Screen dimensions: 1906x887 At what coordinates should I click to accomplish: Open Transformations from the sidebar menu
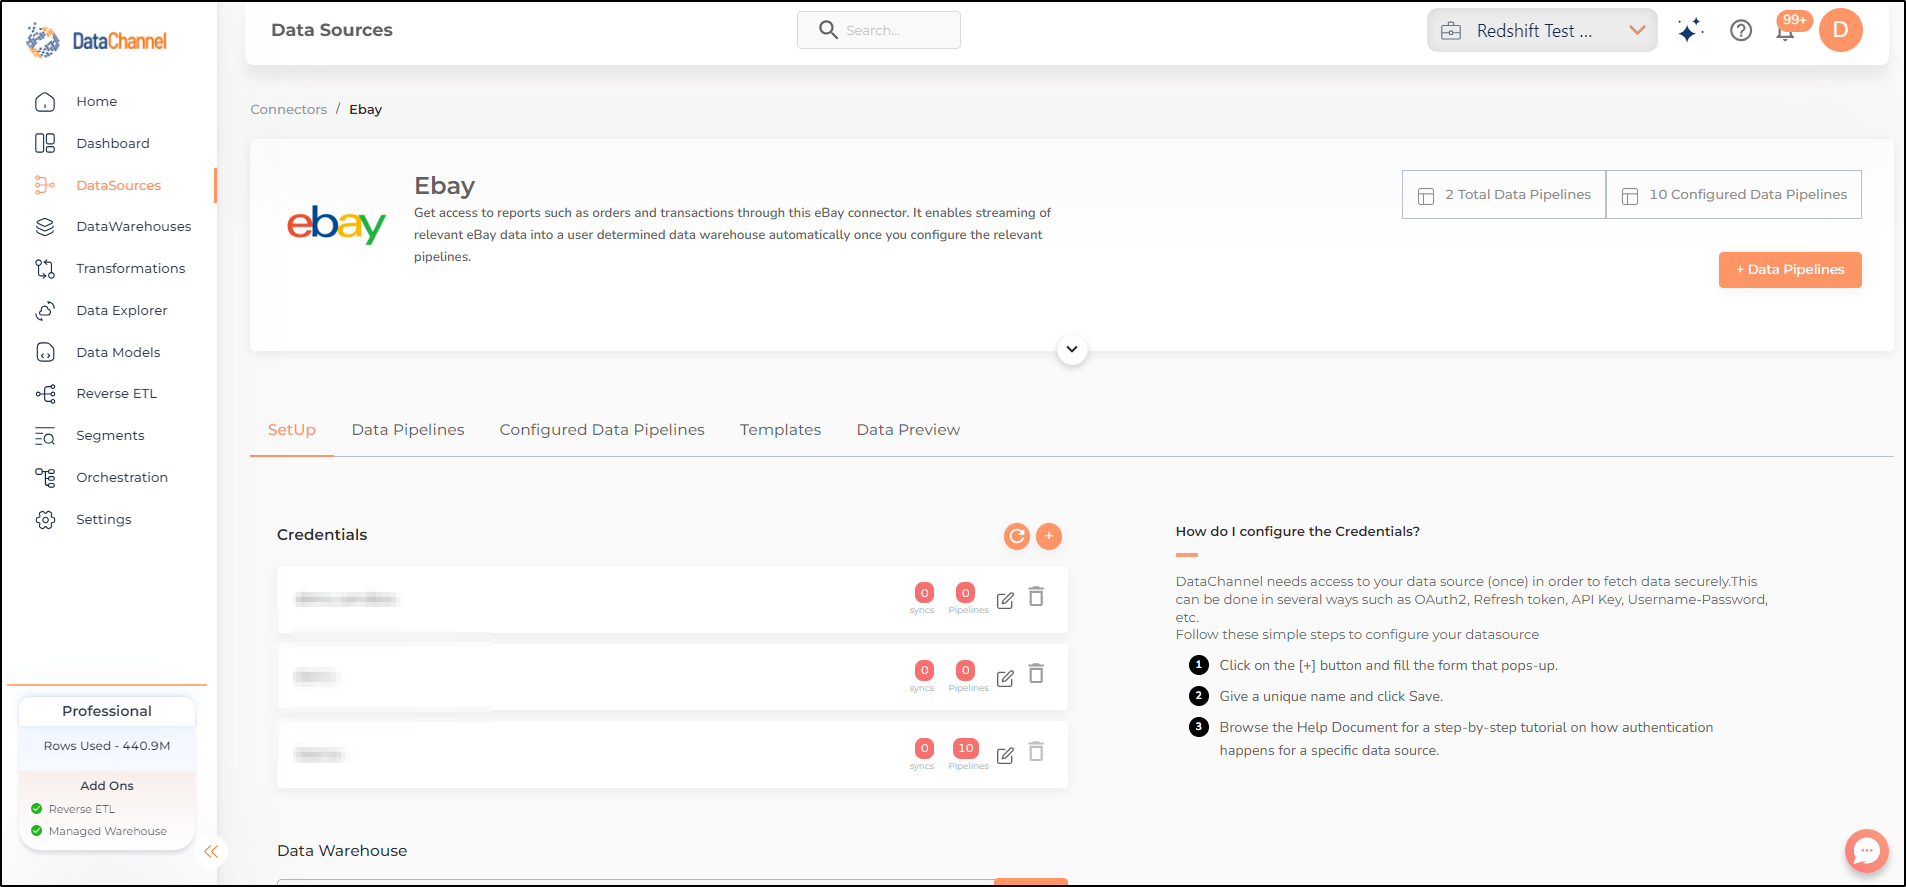131,269
